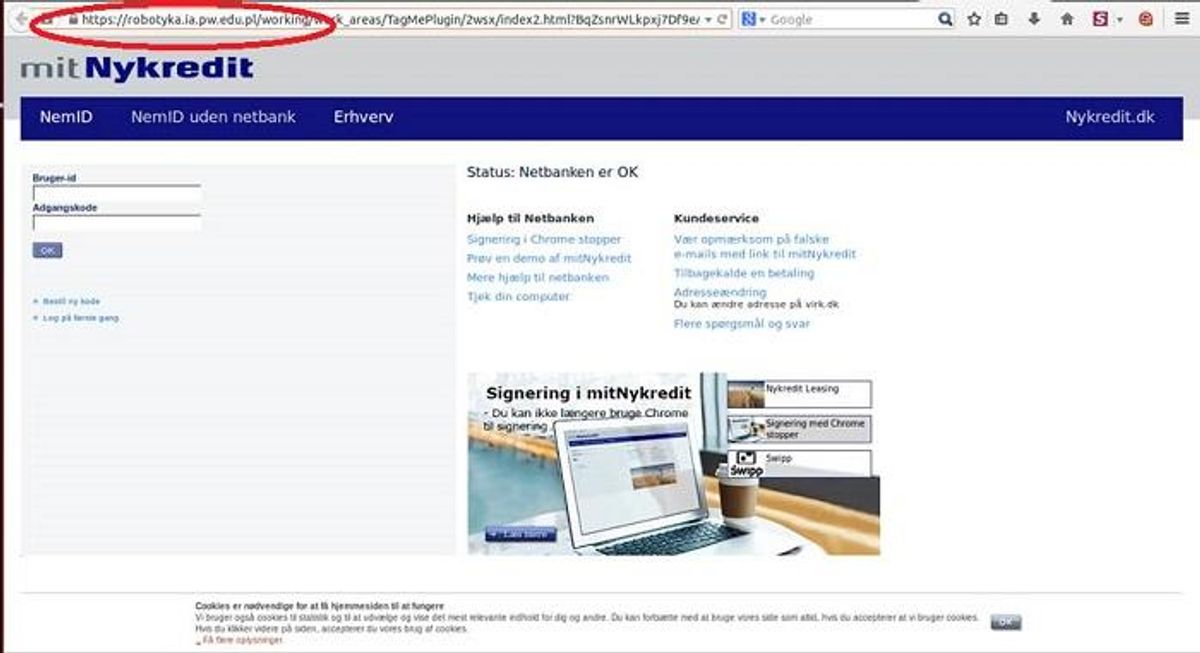
Task: Accept cookies with the OK button
Action: click(x=1006, y=622)
